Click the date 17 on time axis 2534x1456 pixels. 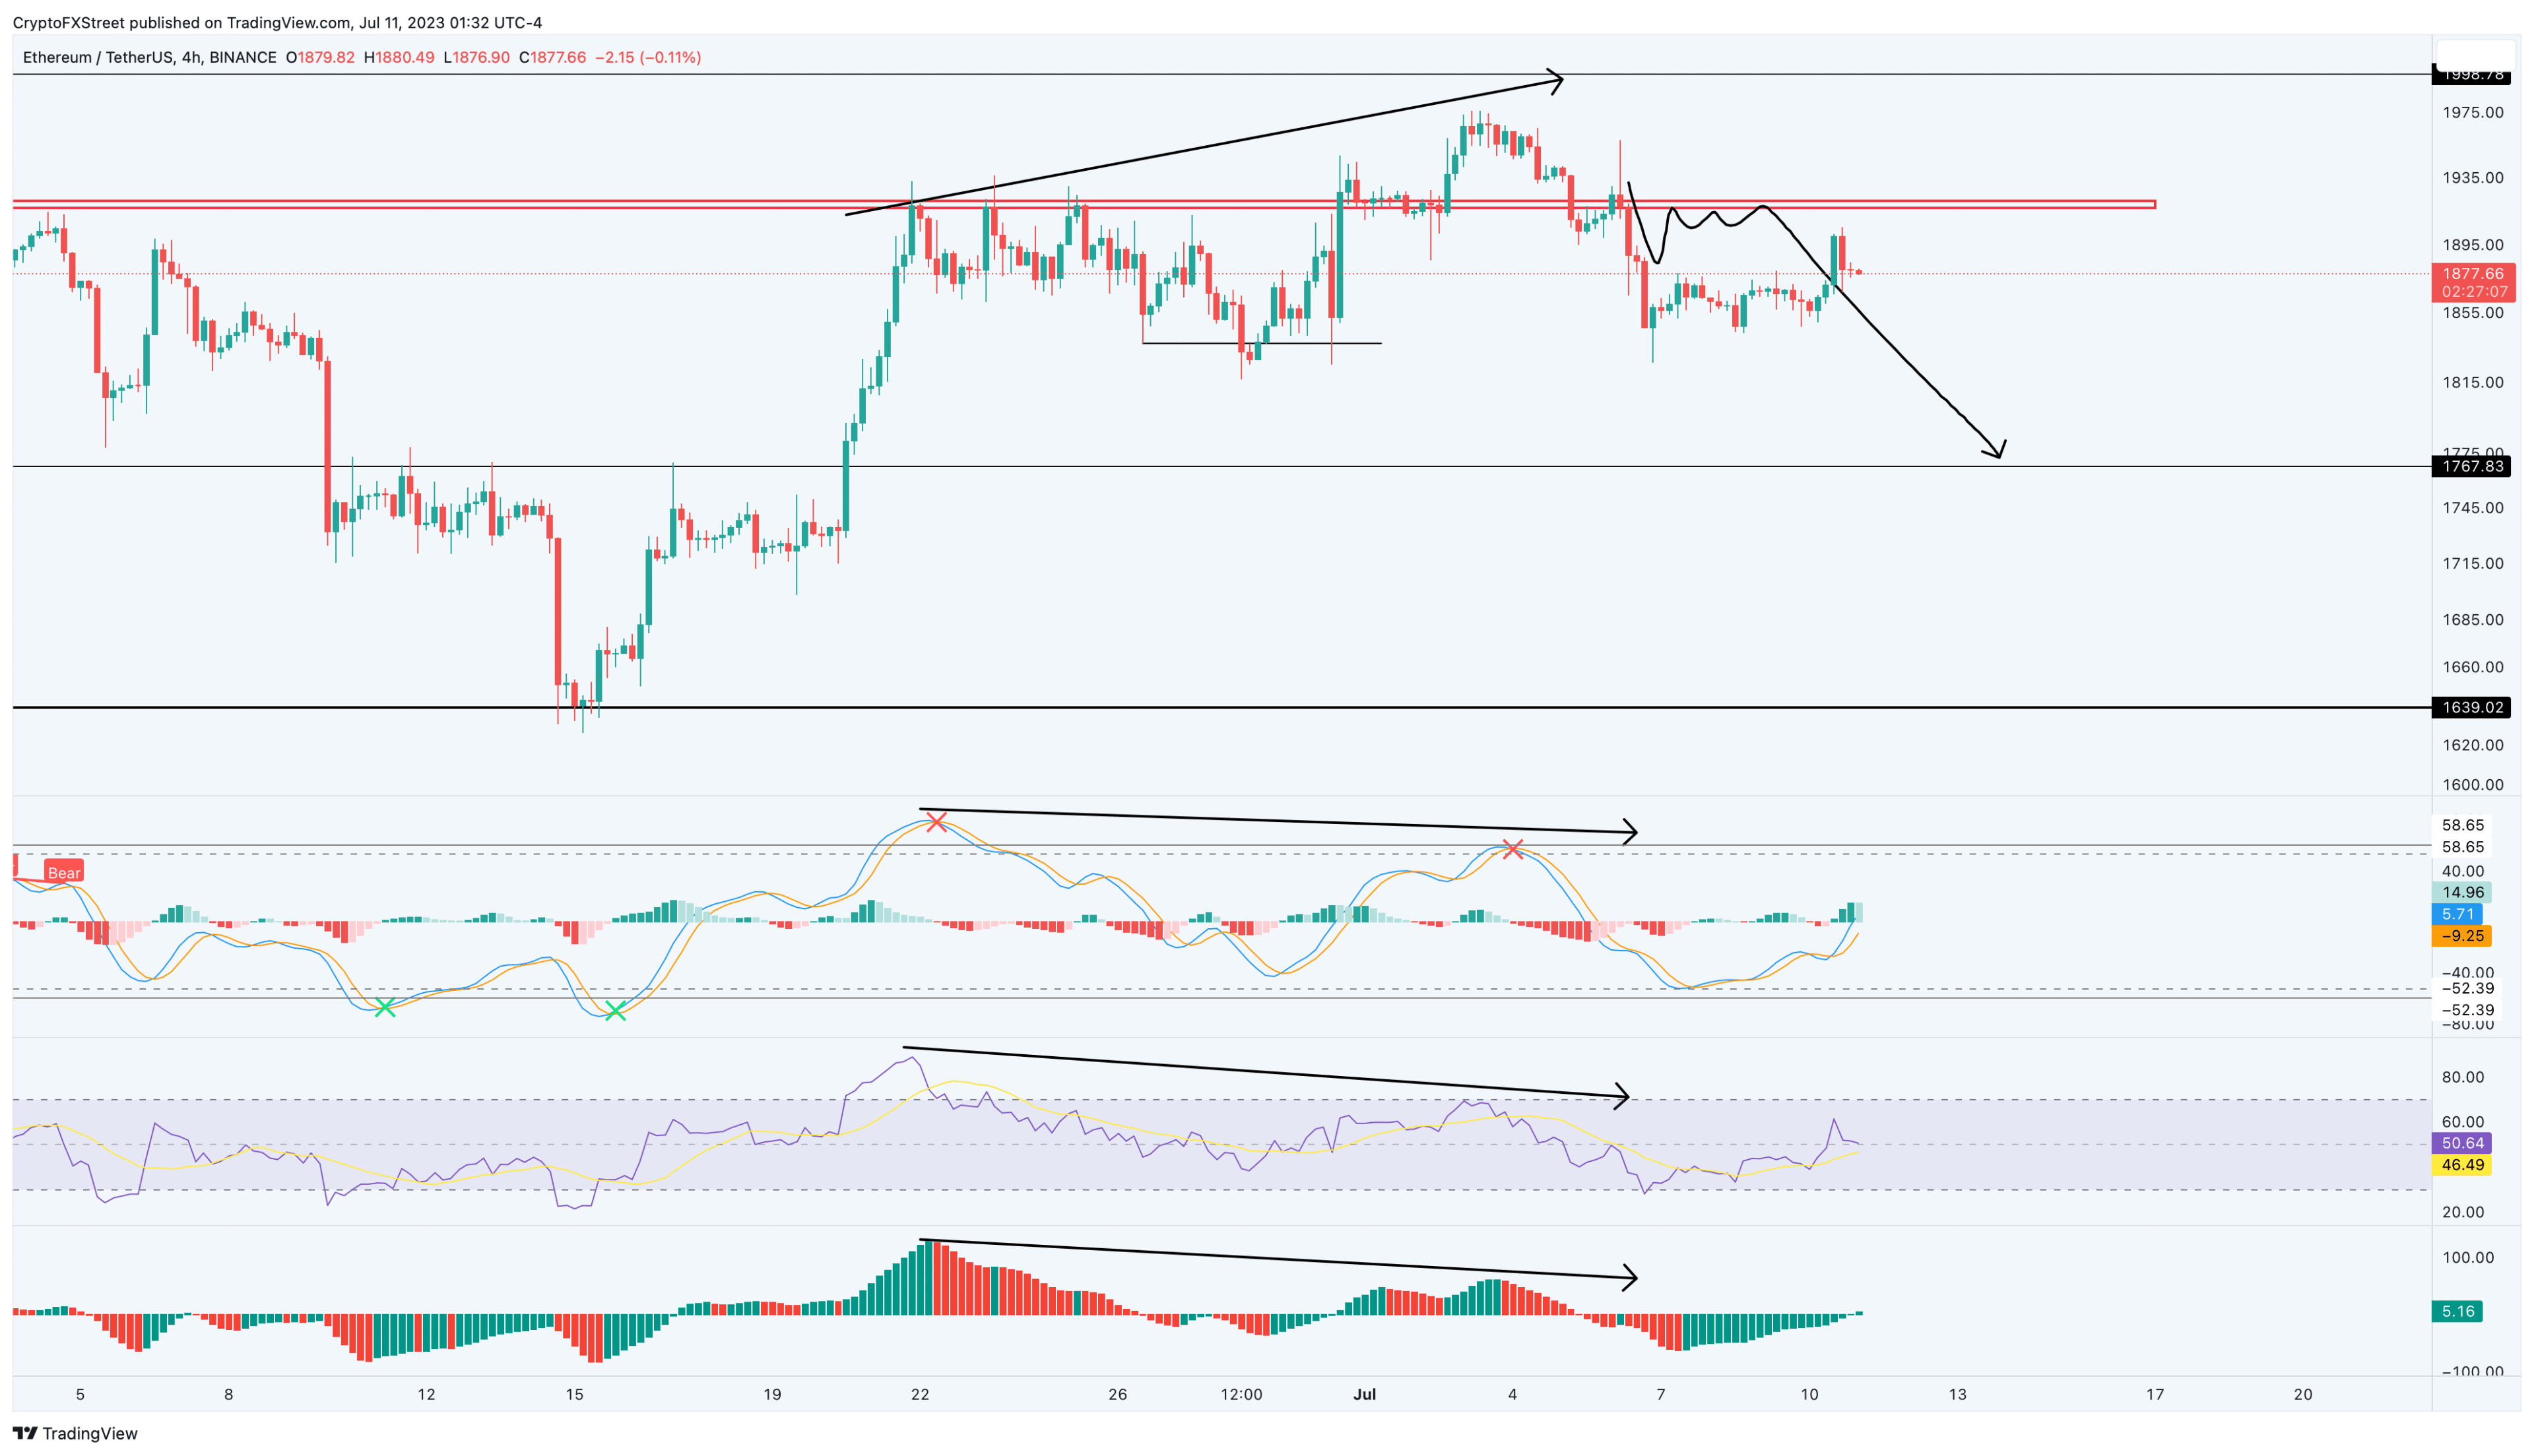(x=2155, y=1394)
